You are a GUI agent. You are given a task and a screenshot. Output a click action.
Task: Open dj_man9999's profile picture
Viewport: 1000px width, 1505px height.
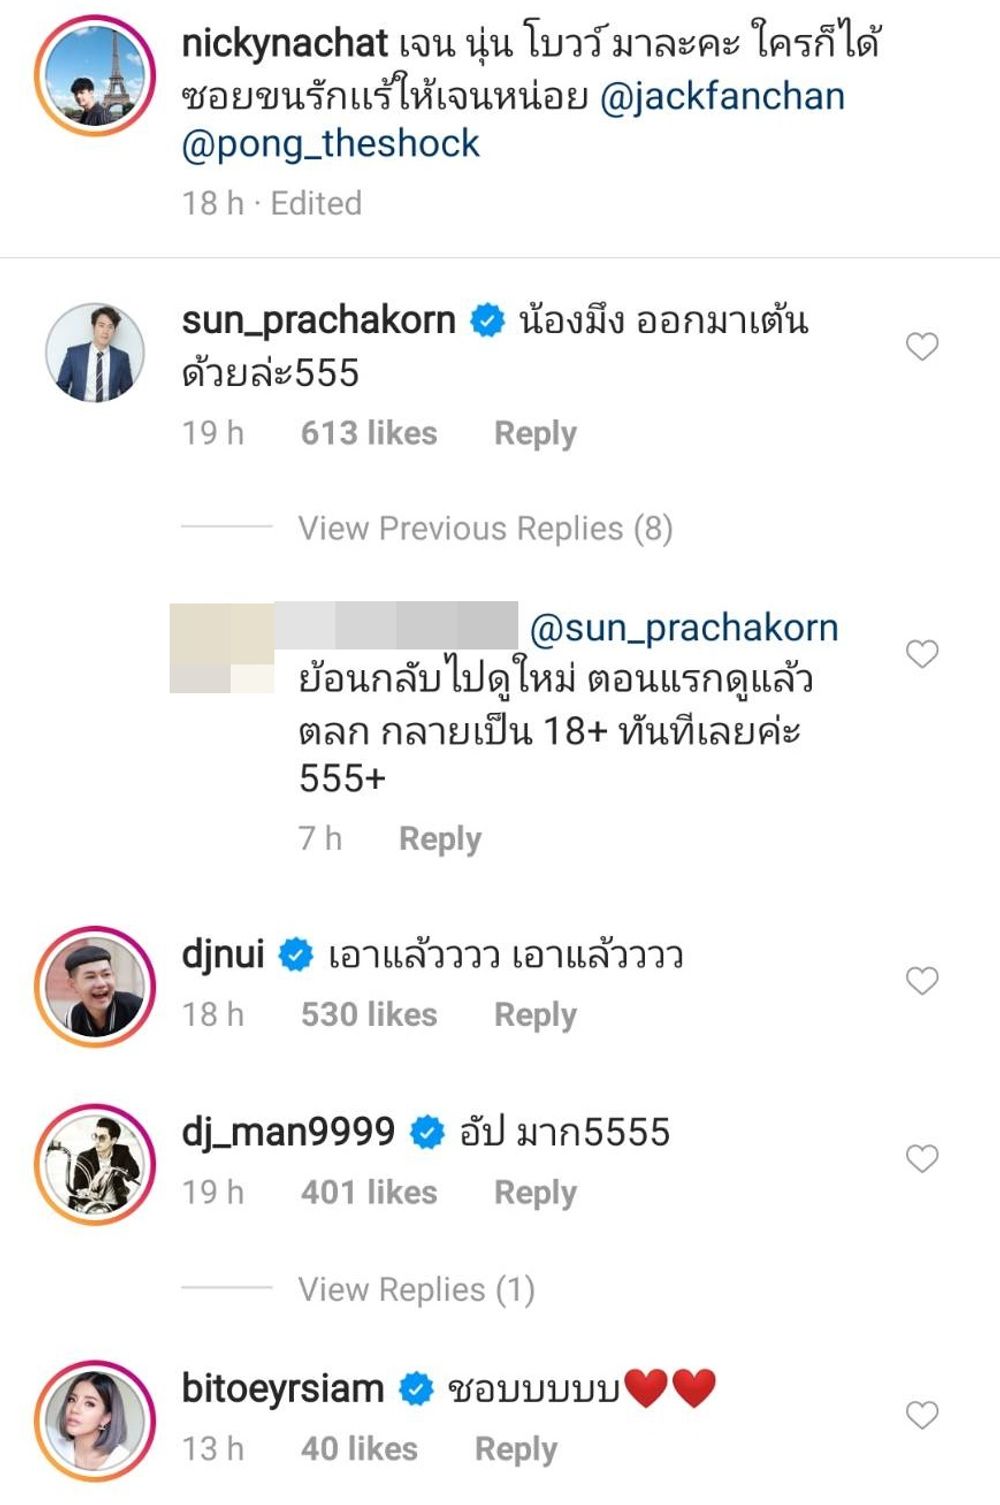[95, 1164]
